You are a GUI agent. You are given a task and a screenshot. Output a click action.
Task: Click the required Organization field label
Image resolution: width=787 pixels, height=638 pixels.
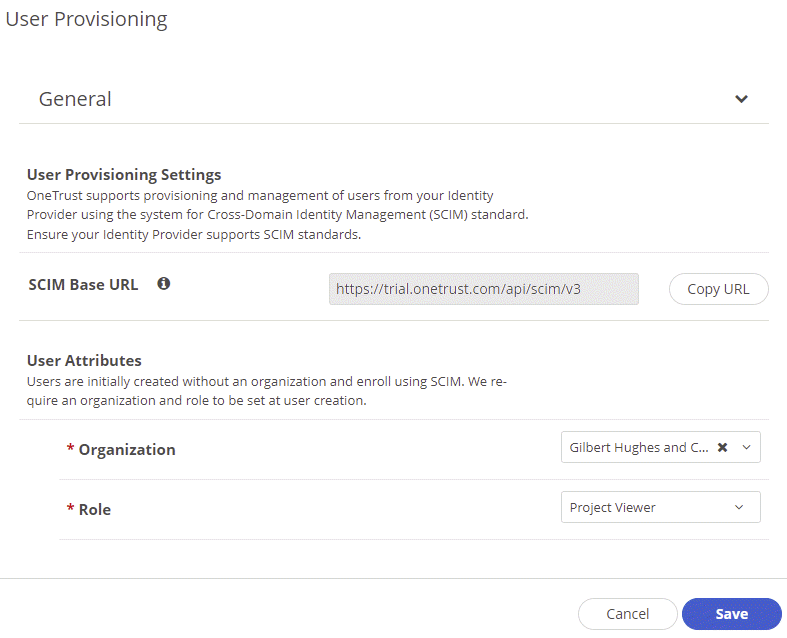click(126, 450)
